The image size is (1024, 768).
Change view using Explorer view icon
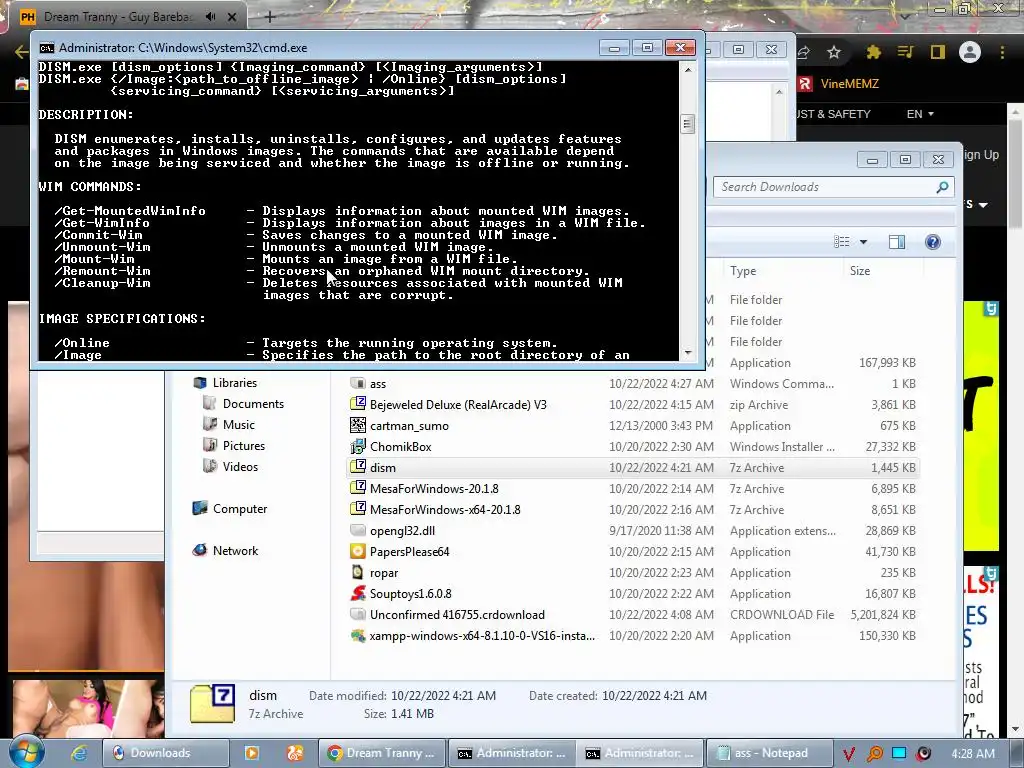pyautogui.click(x=842, y=242)
